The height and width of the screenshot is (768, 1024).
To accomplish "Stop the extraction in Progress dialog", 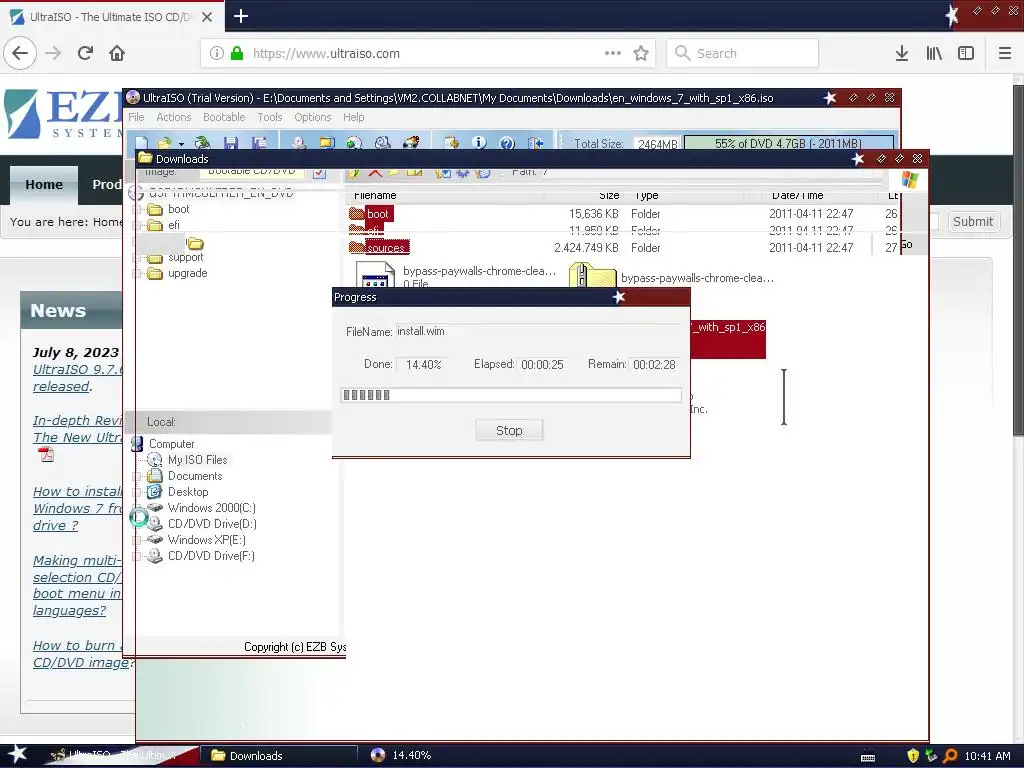I will [x=509, y=430].
